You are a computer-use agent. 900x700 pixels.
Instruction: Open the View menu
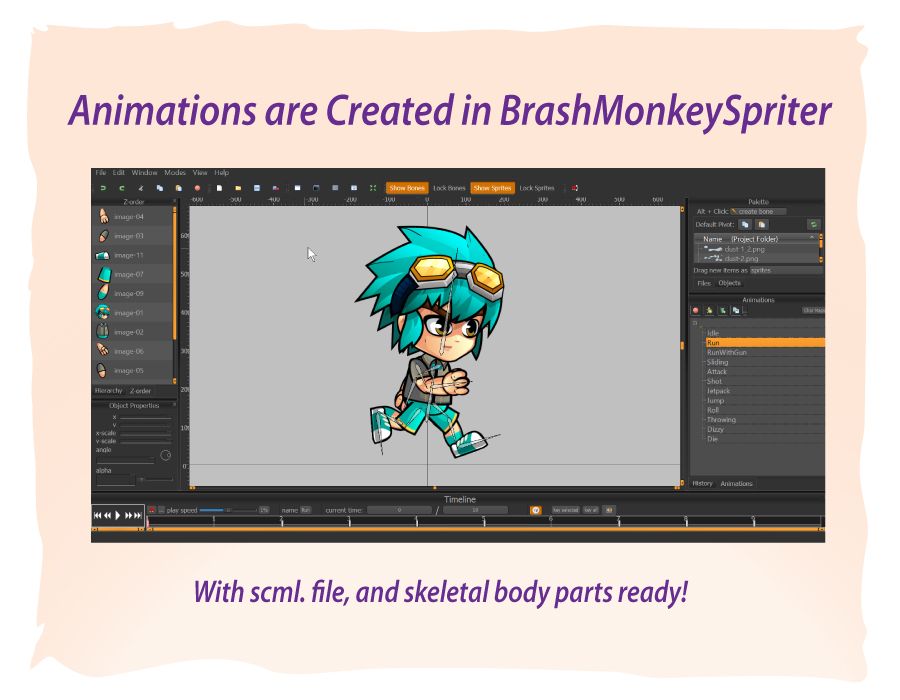point(200,173)
